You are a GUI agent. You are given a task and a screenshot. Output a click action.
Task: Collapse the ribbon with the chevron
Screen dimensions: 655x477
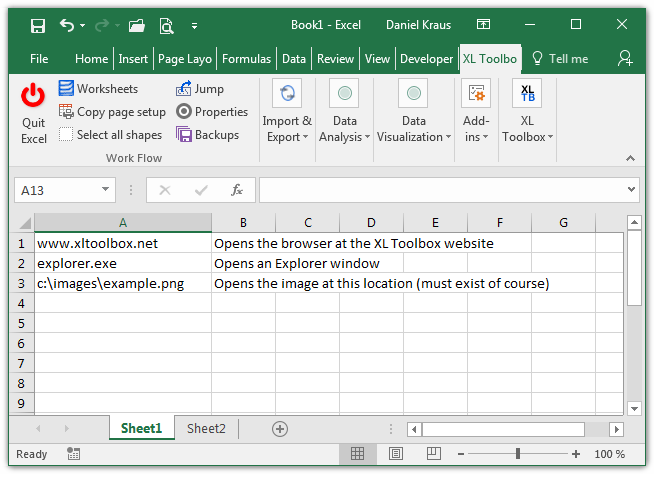(630, 158)
